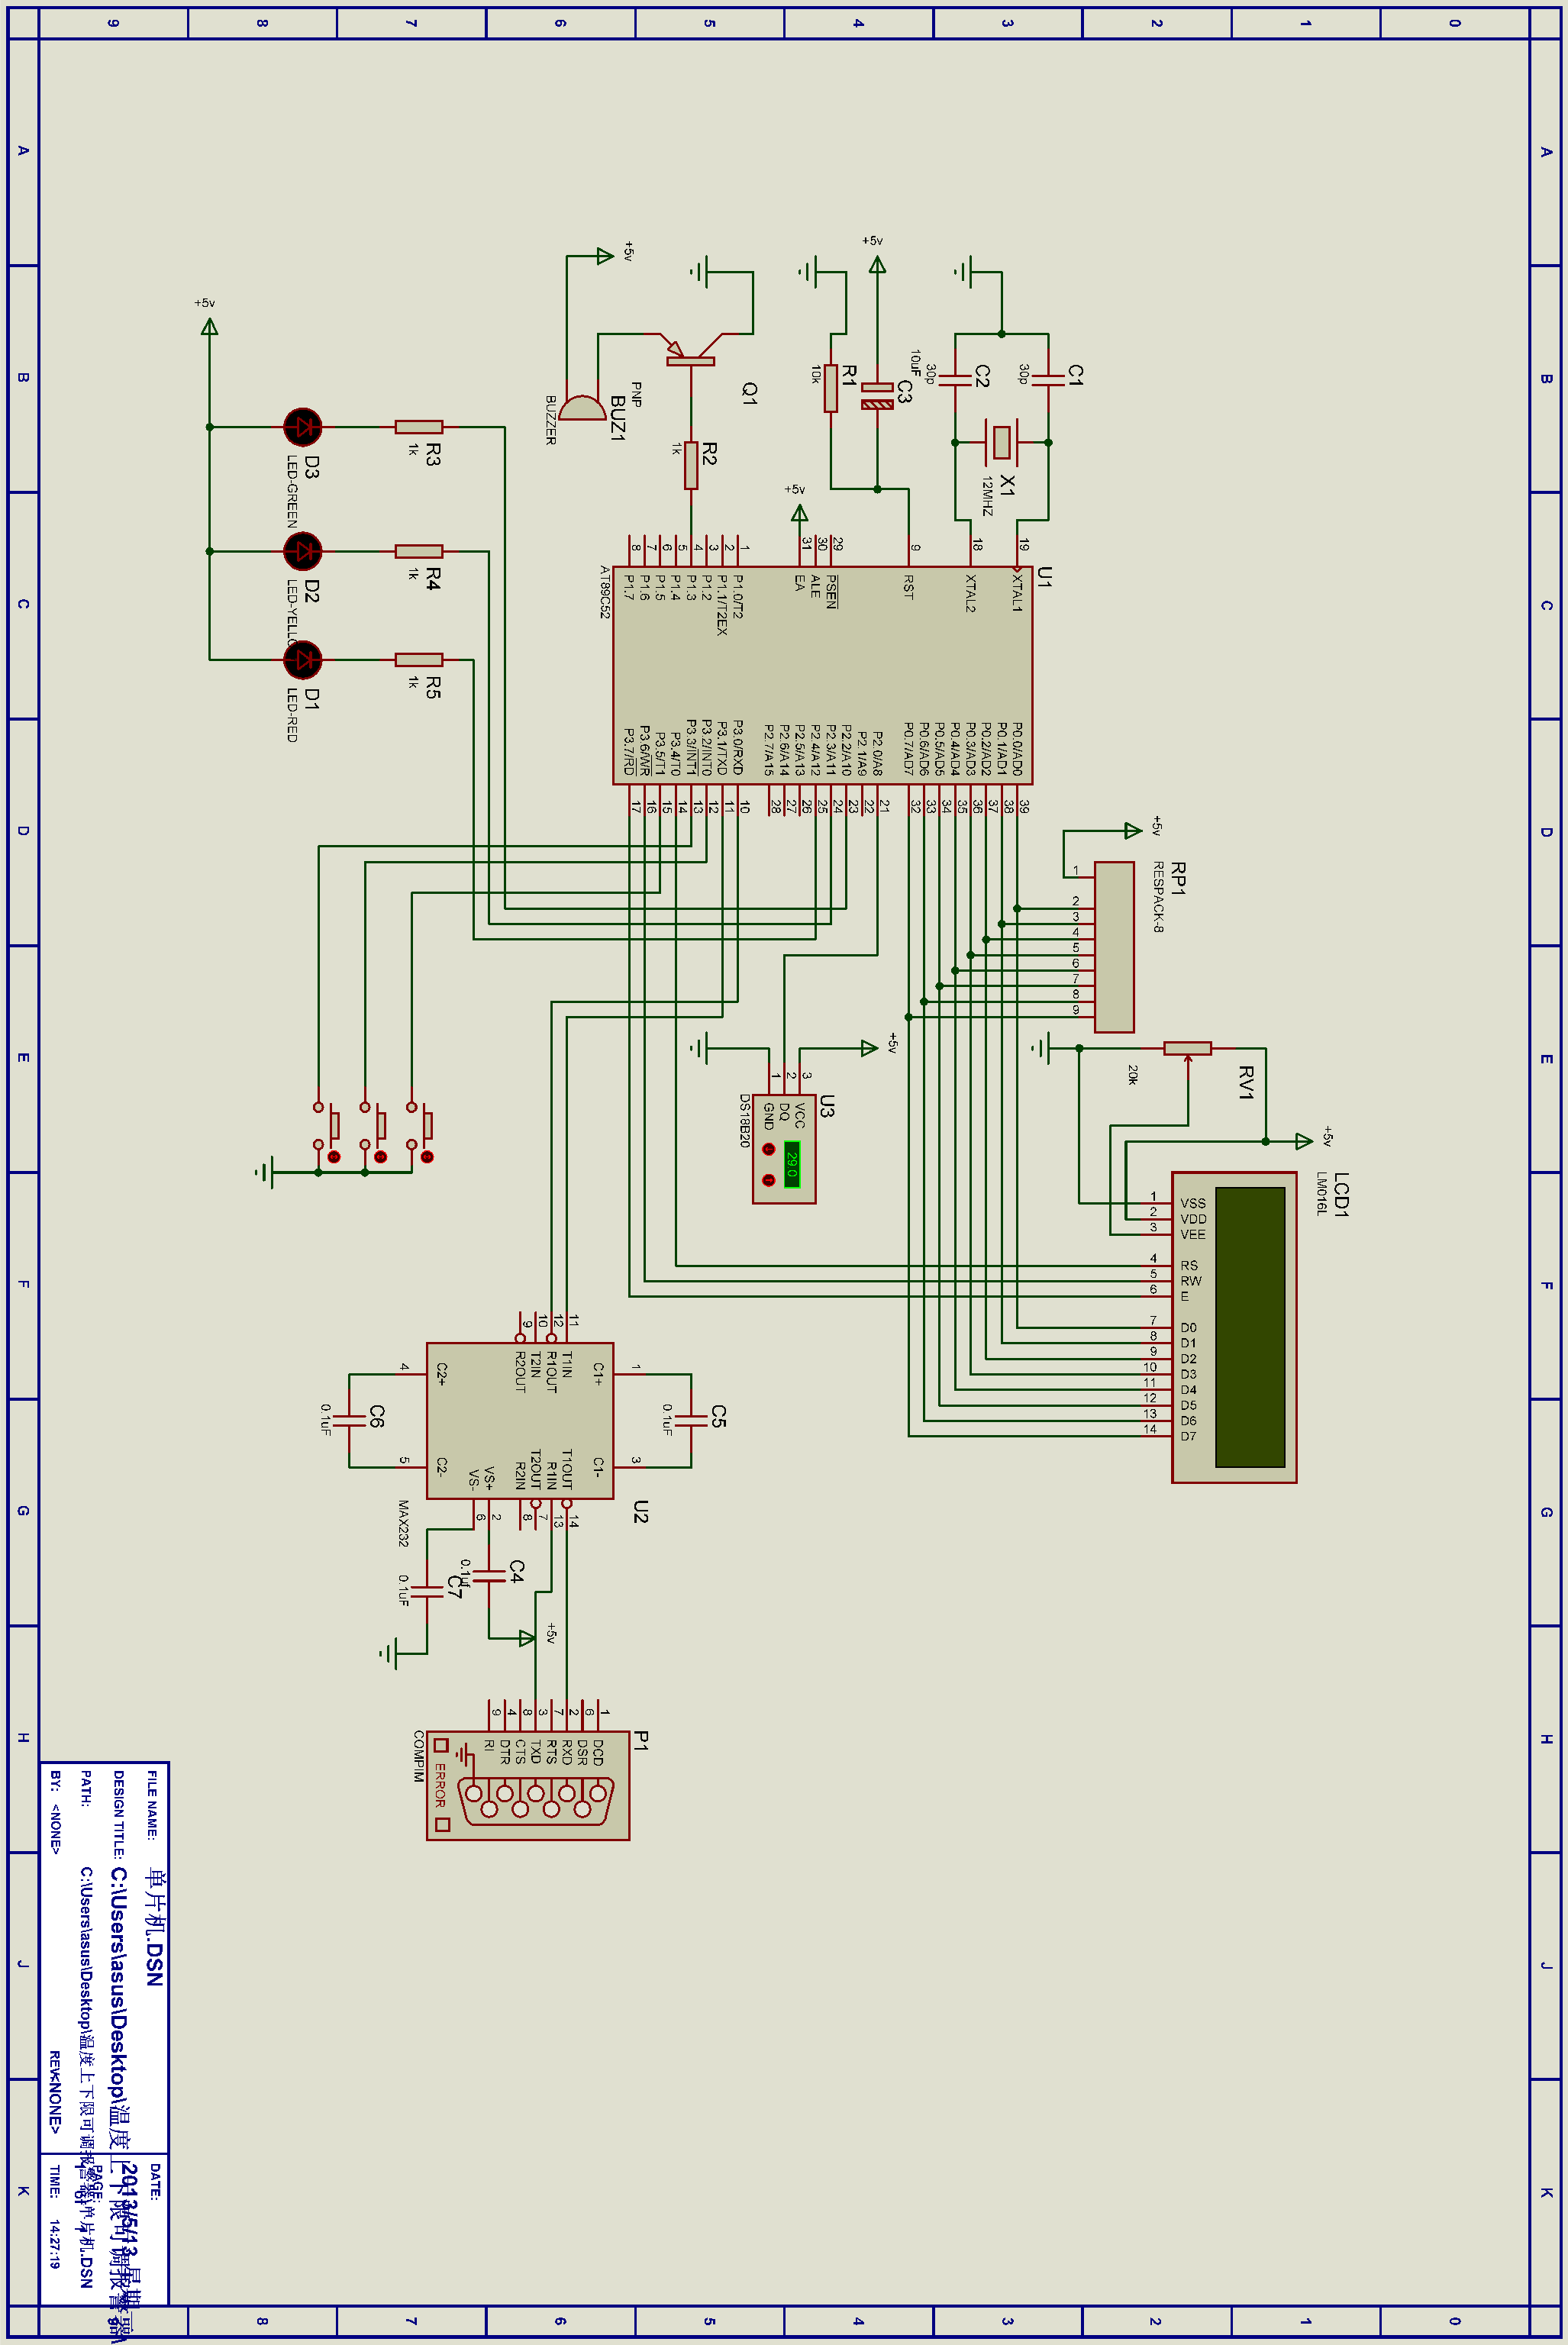Click the 10k resistor value label

[816, 374]
